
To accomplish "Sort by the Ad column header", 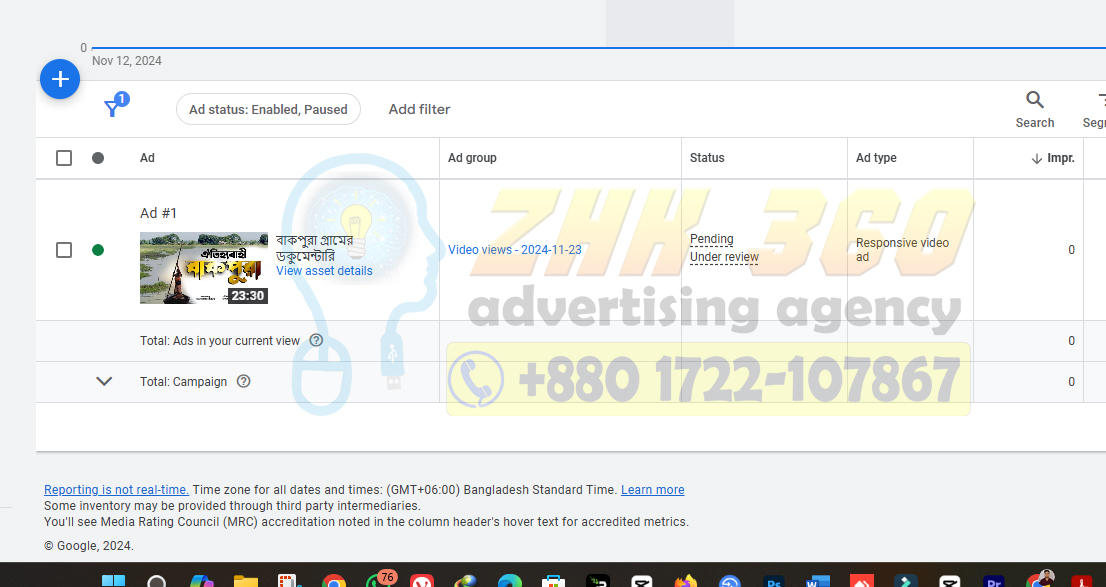I will coord(147,158).
